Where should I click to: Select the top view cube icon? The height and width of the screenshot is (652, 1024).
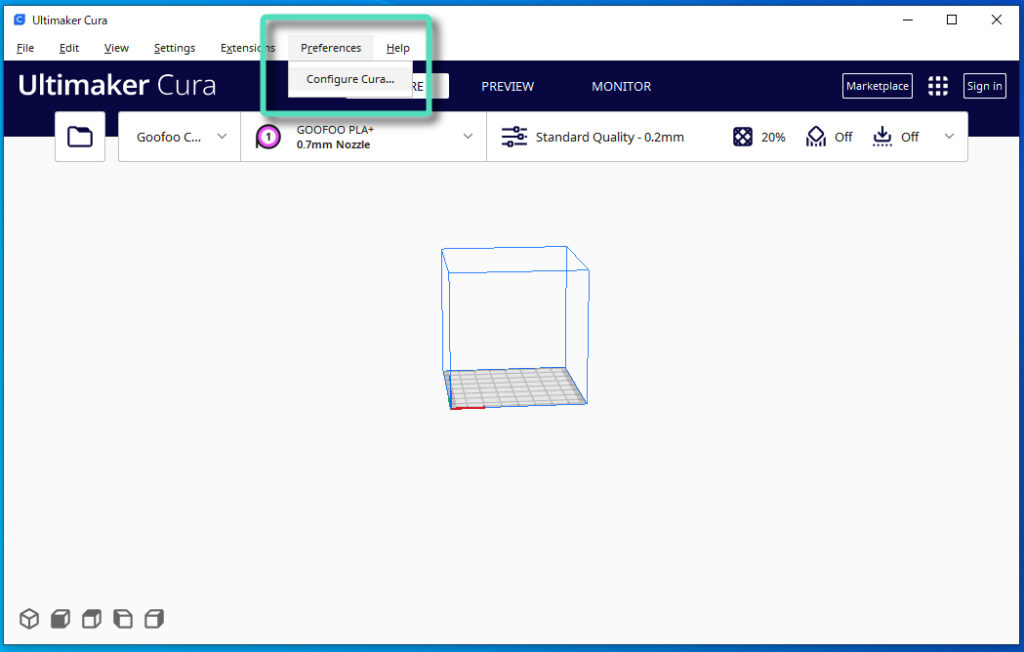(91, 618)
